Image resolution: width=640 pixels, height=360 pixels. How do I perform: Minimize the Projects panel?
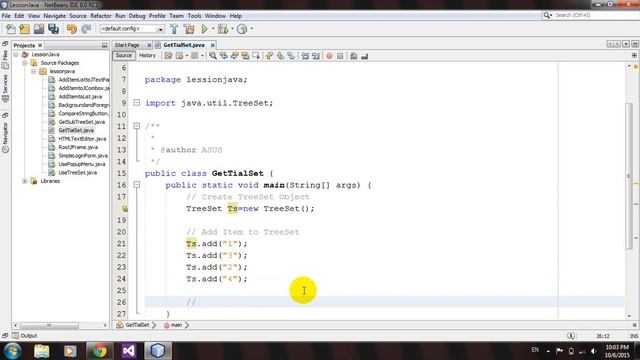click(104, 45)
